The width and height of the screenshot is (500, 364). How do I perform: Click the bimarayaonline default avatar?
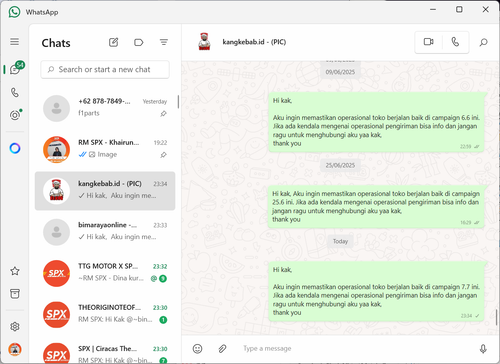(57, 232)
